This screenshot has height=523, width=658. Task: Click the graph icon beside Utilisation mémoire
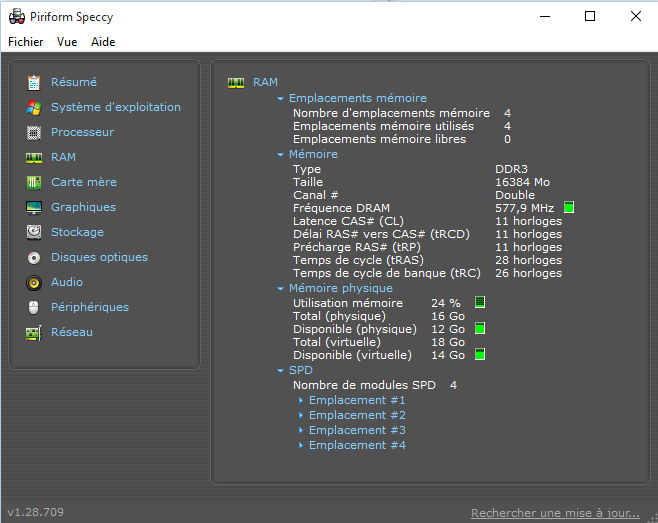[x=480, y=302]
